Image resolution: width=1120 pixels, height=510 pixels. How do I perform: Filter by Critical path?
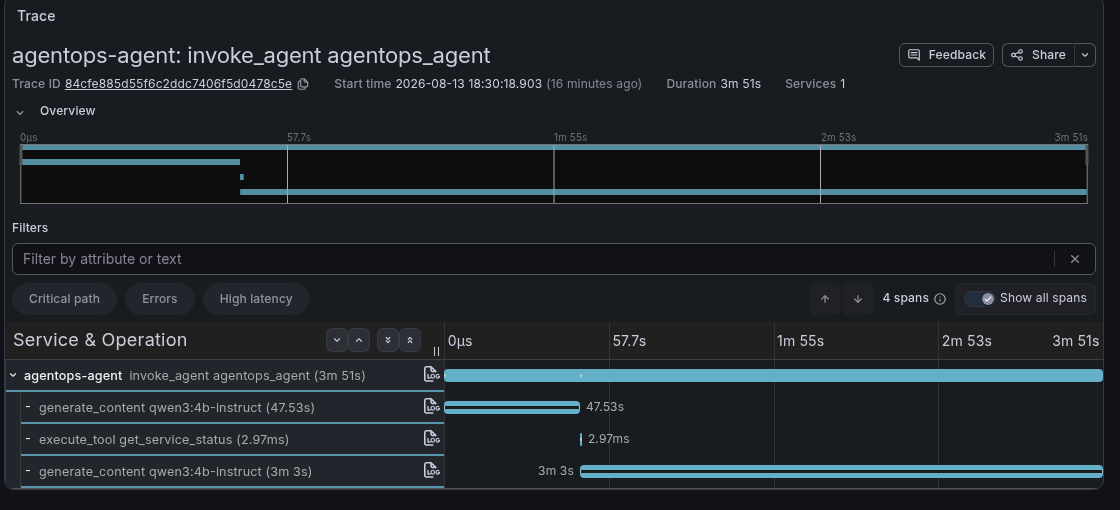[64, 299]
